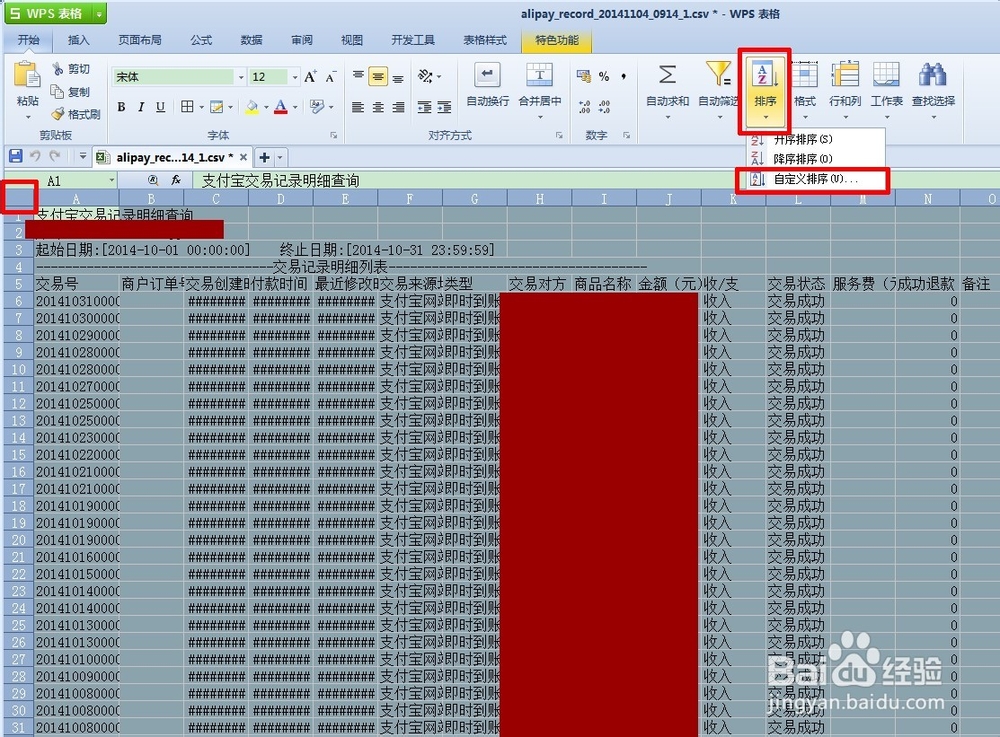This screenshot has width=1000, height=737.
Task: Switch to the 数据 ribbon tab
Action: 251,40
